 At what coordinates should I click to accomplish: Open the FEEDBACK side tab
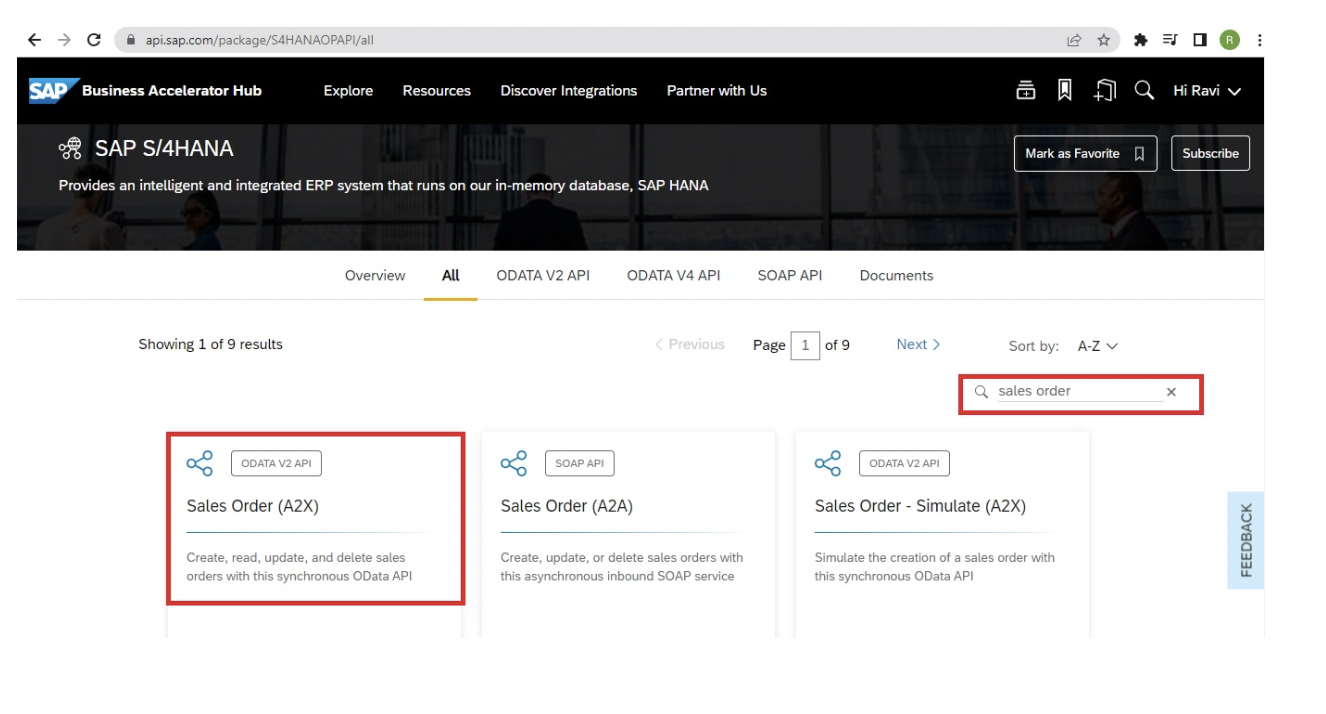(x=1246, y=540)
